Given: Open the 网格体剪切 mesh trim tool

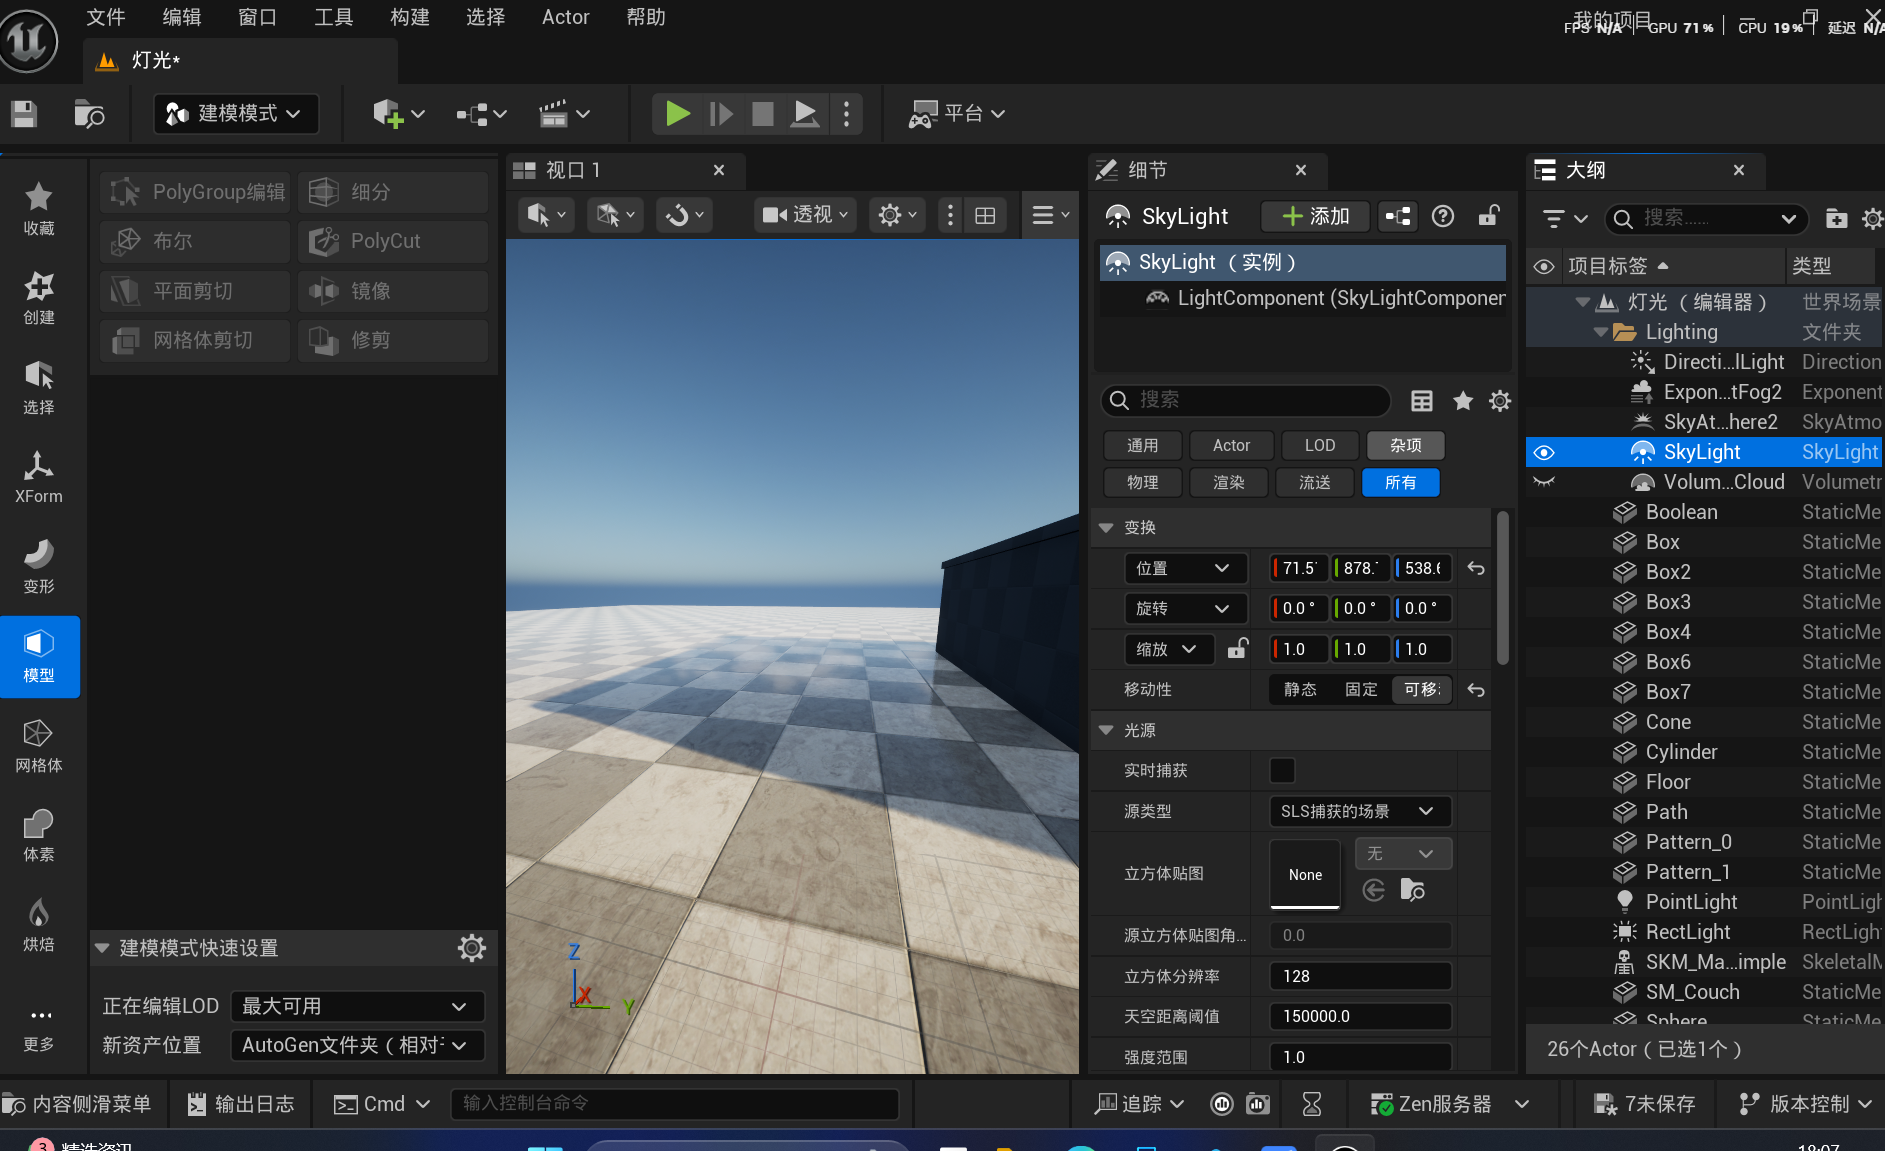Looking at the screenshot, I should 194,340.
